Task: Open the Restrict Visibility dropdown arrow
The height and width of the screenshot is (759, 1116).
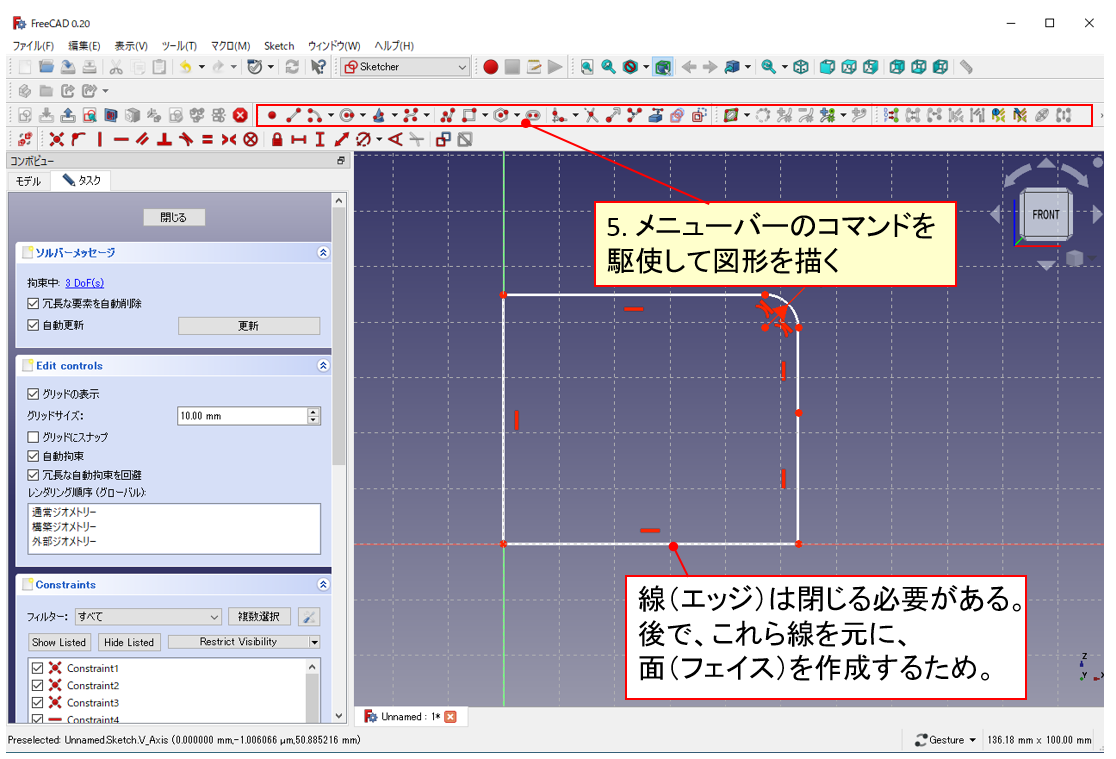Action: click(x=314, y=642)
